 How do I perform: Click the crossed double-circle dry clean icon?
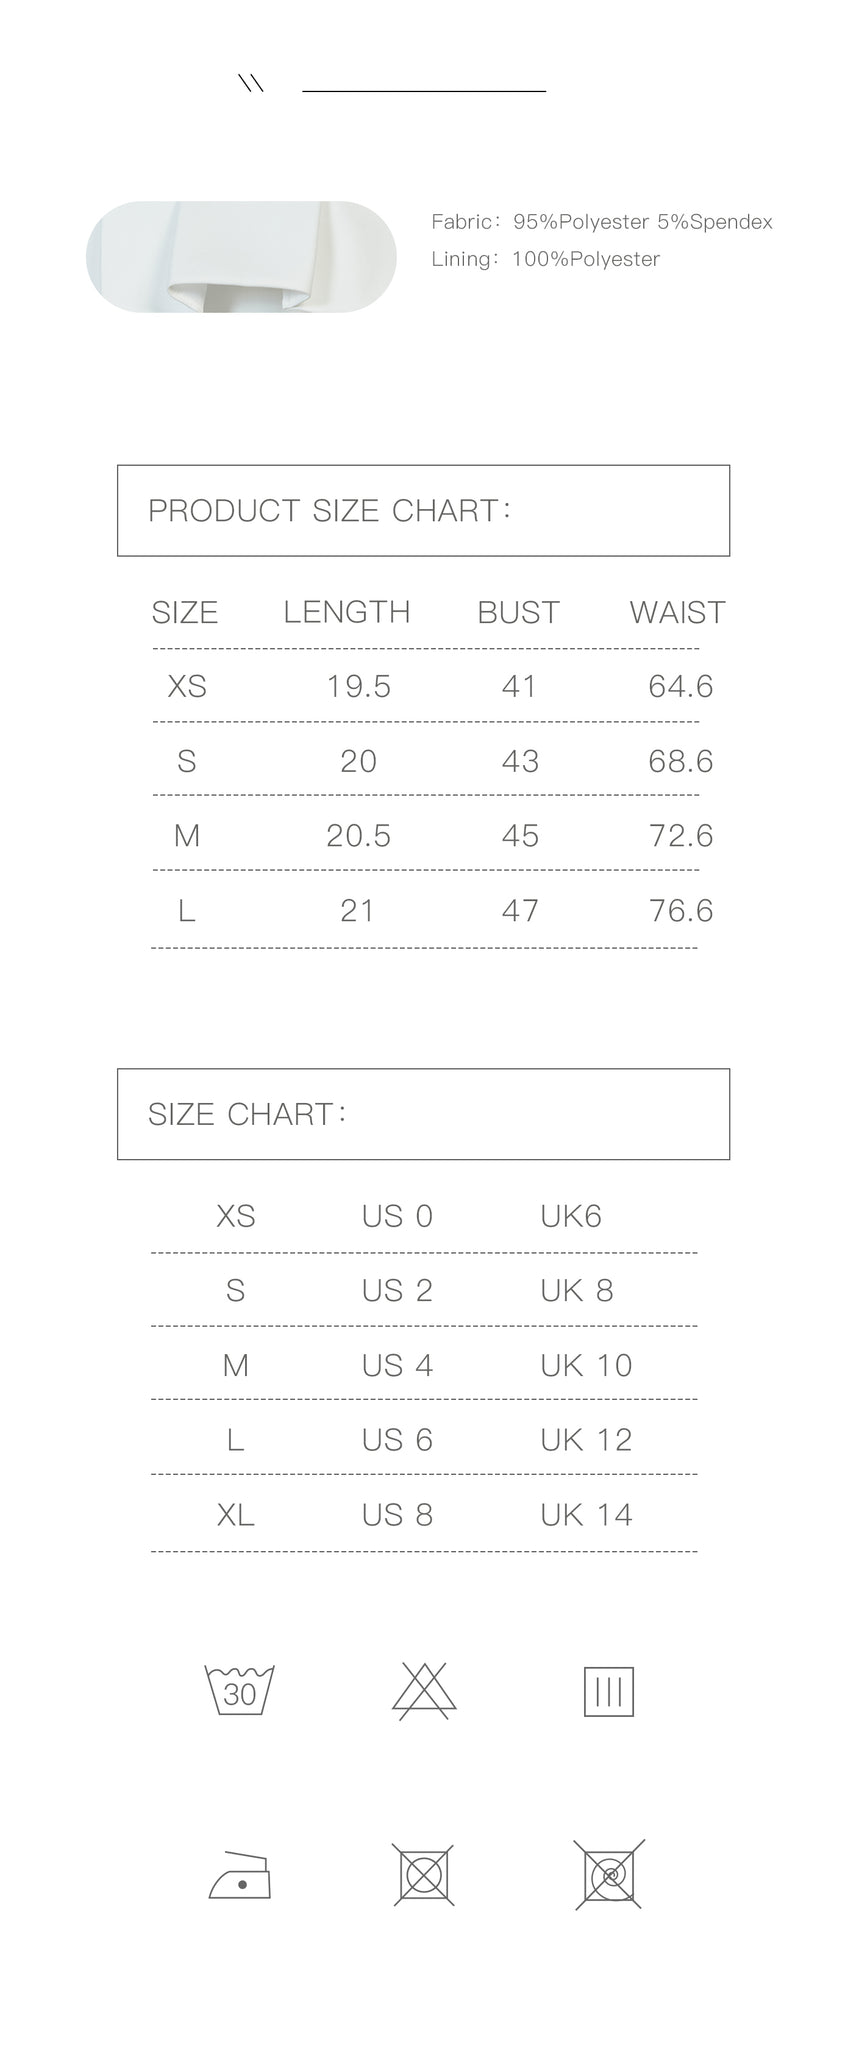[609, 1875]
